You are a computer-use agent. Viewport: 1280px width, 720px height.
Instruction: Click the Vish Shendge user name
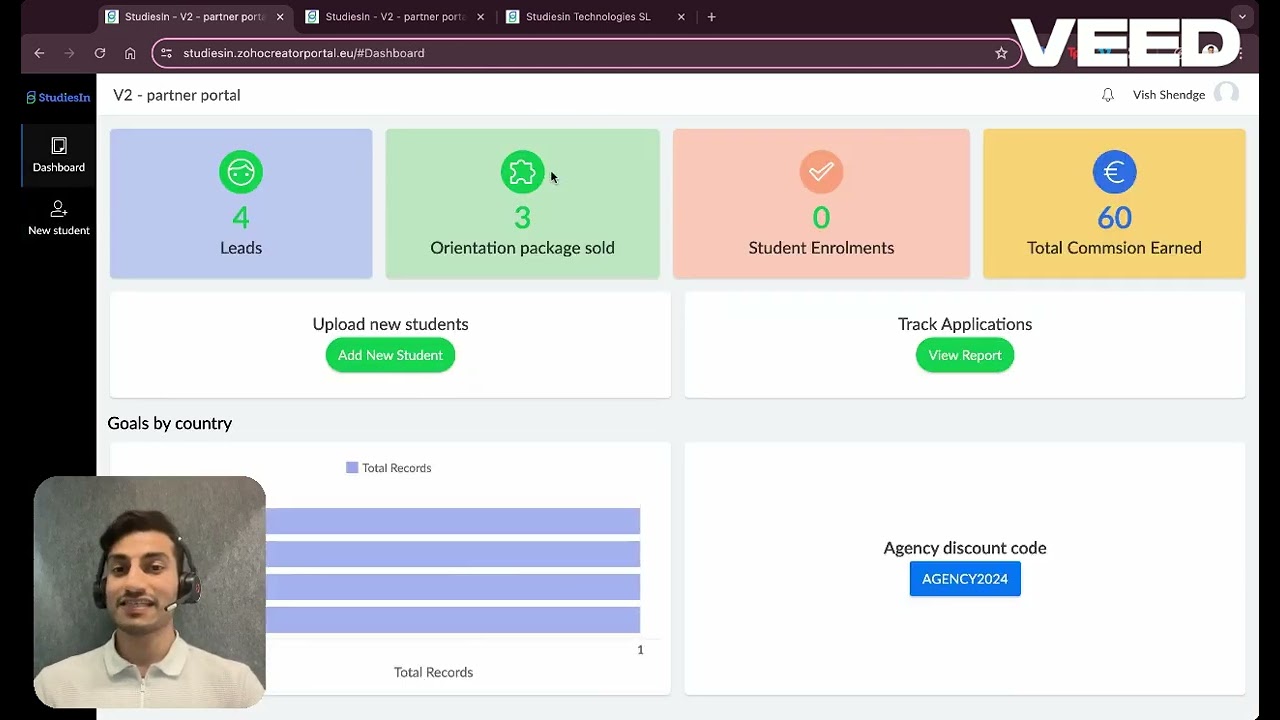click(1168, 95)
